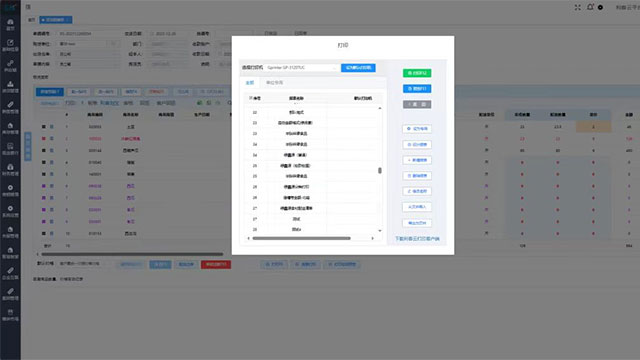Open the Gprinter GP-3120TUC printer dropdown
The height and width of the screenshot is (360, 640).
click(301, 68)
